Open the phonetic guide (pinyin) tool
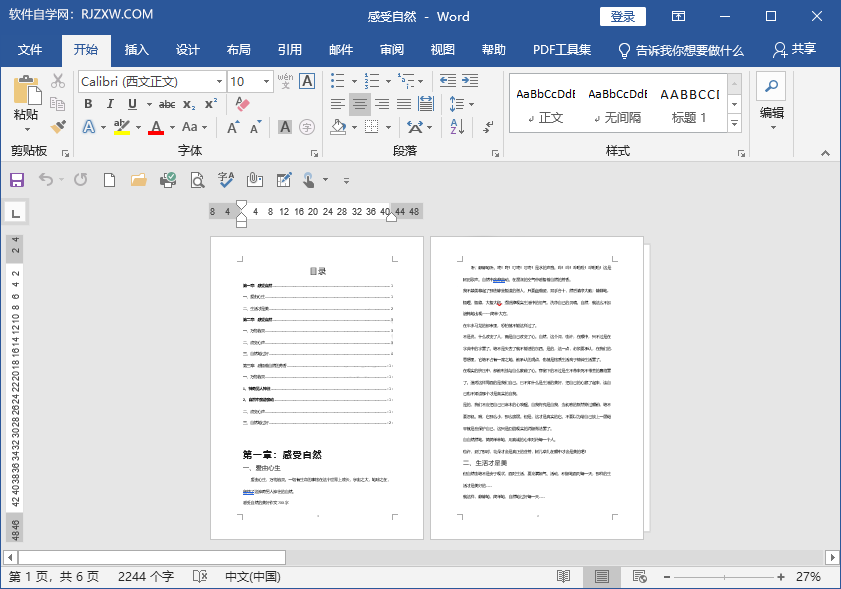The width and height of the screenshot is (841, 589). pyautogui.click(x=287, y=81)
